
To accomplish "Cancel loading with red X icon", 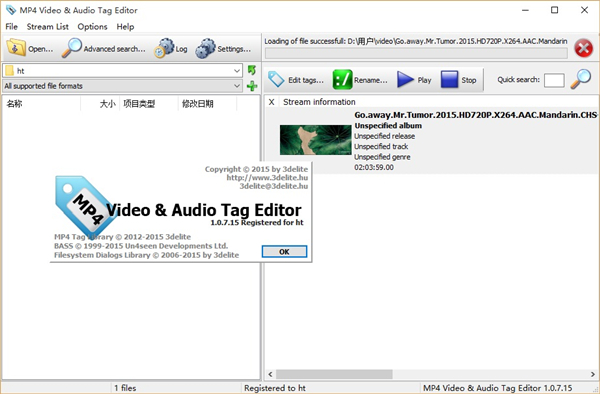I will (x=584, y=48).
